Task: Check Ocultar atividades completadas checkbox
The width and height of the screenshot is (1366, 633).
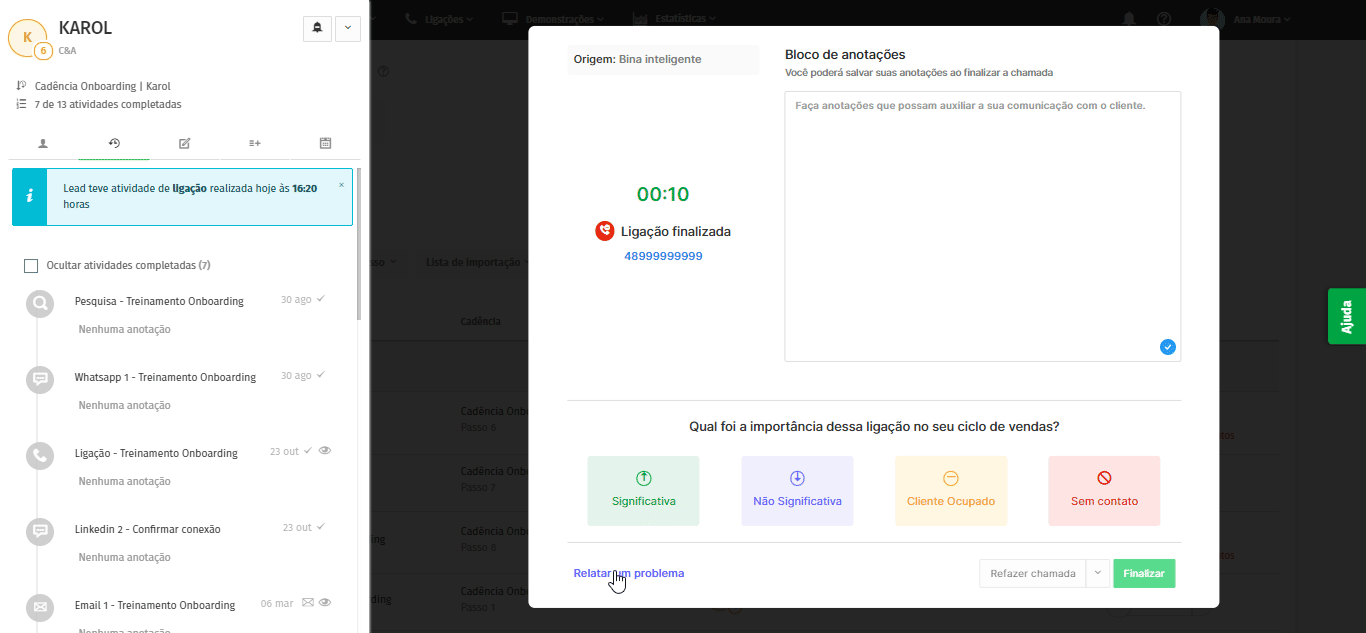Action: pyautogui.click(x=31, y=266)
